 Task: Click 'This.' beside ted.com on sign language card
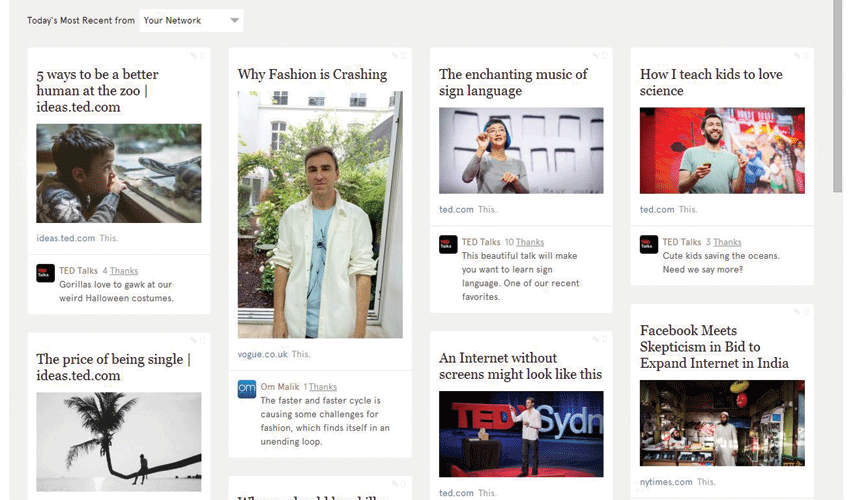pyautogui.click(x=487, y=209)
